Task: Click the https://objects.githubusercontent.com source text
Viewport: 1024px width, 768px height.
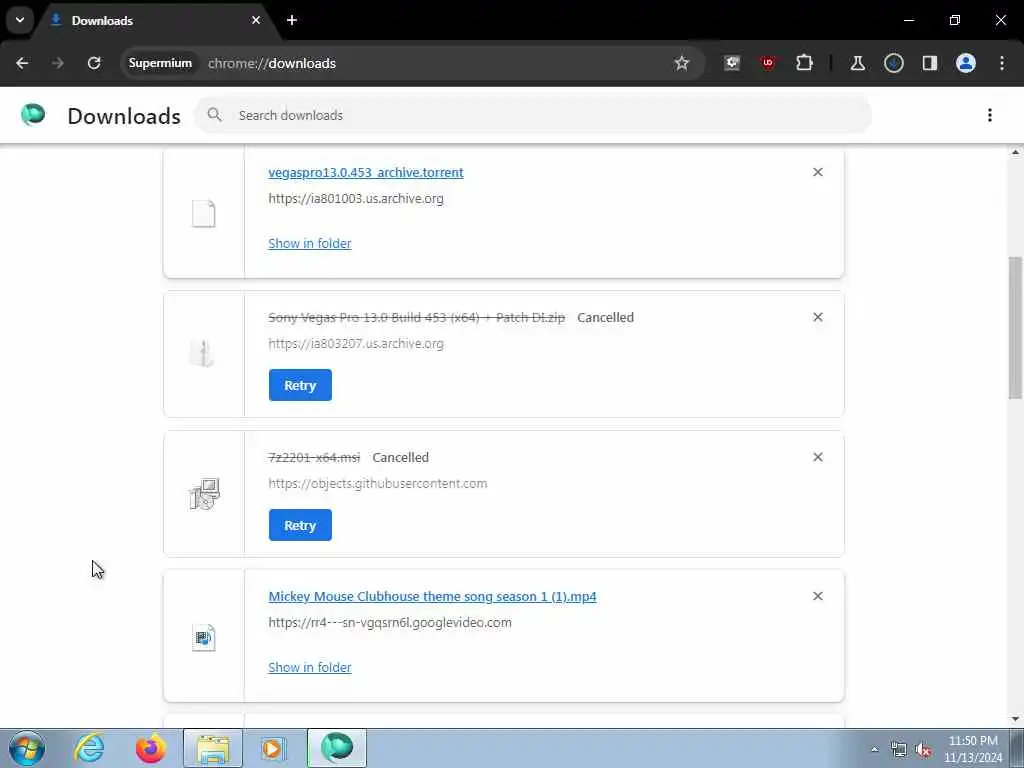Action: [x=377, y=484]
